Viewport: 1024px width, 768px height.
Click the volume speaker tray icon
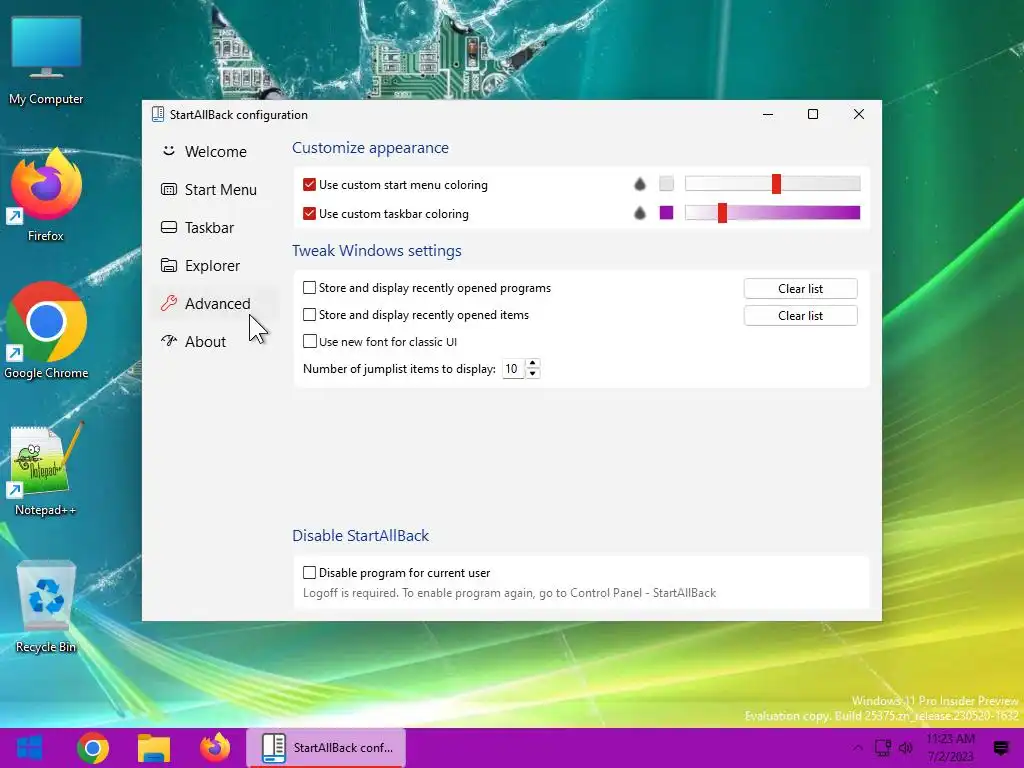(x=906, y=748)
